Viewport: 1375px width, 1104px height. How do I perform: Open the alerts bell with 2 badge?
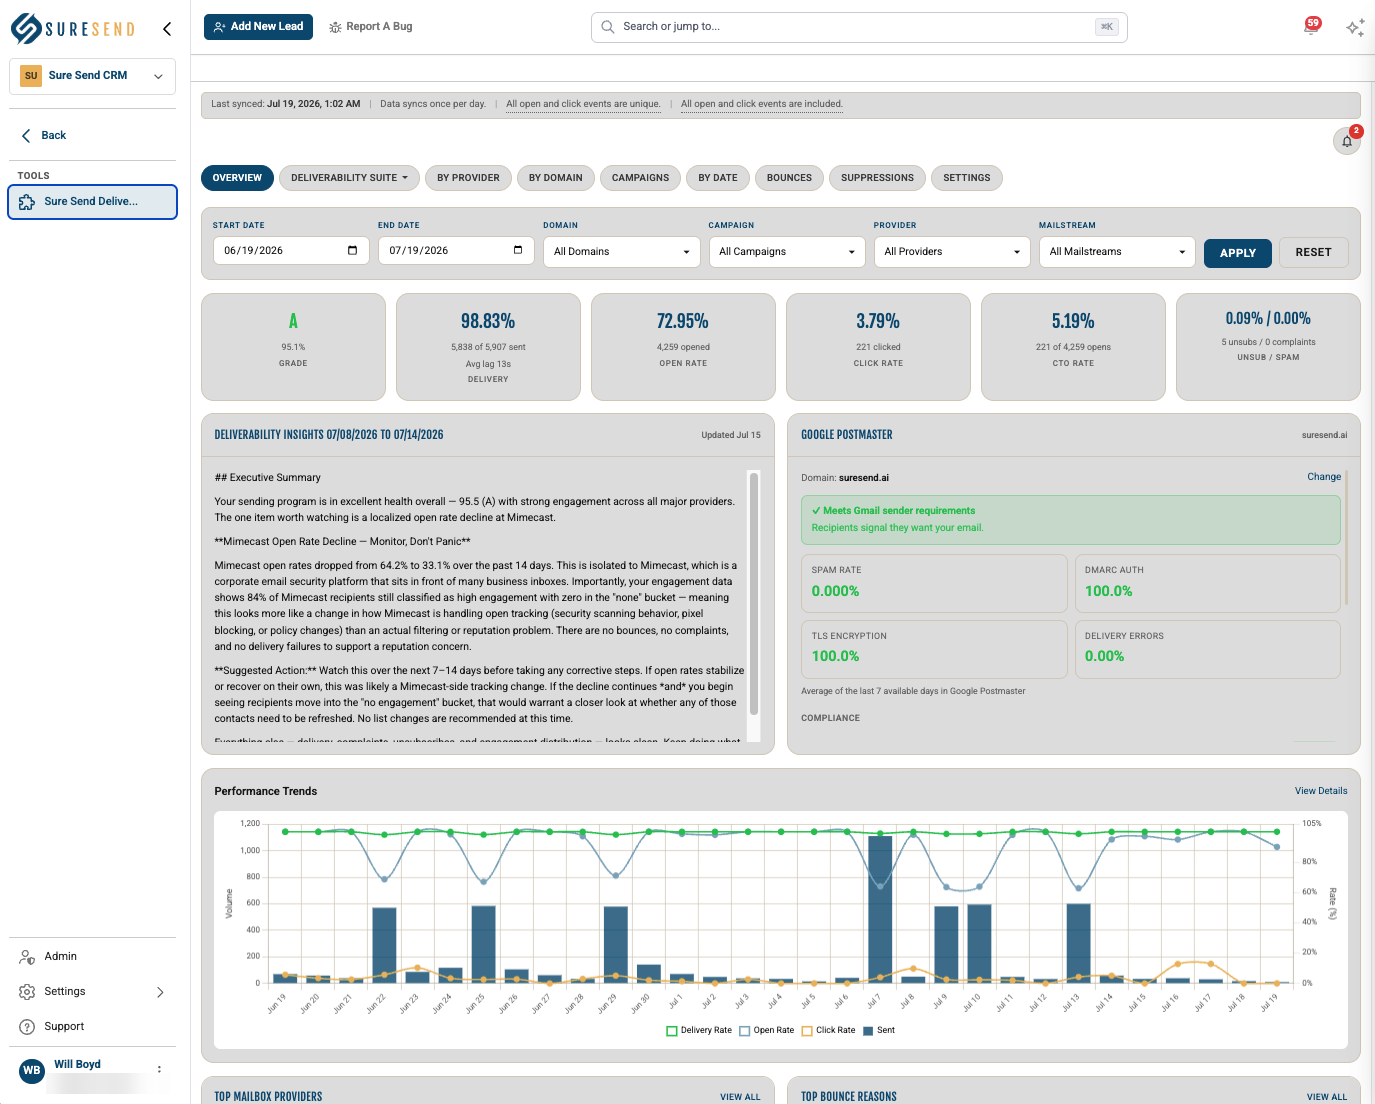(x=1347, y=141)
